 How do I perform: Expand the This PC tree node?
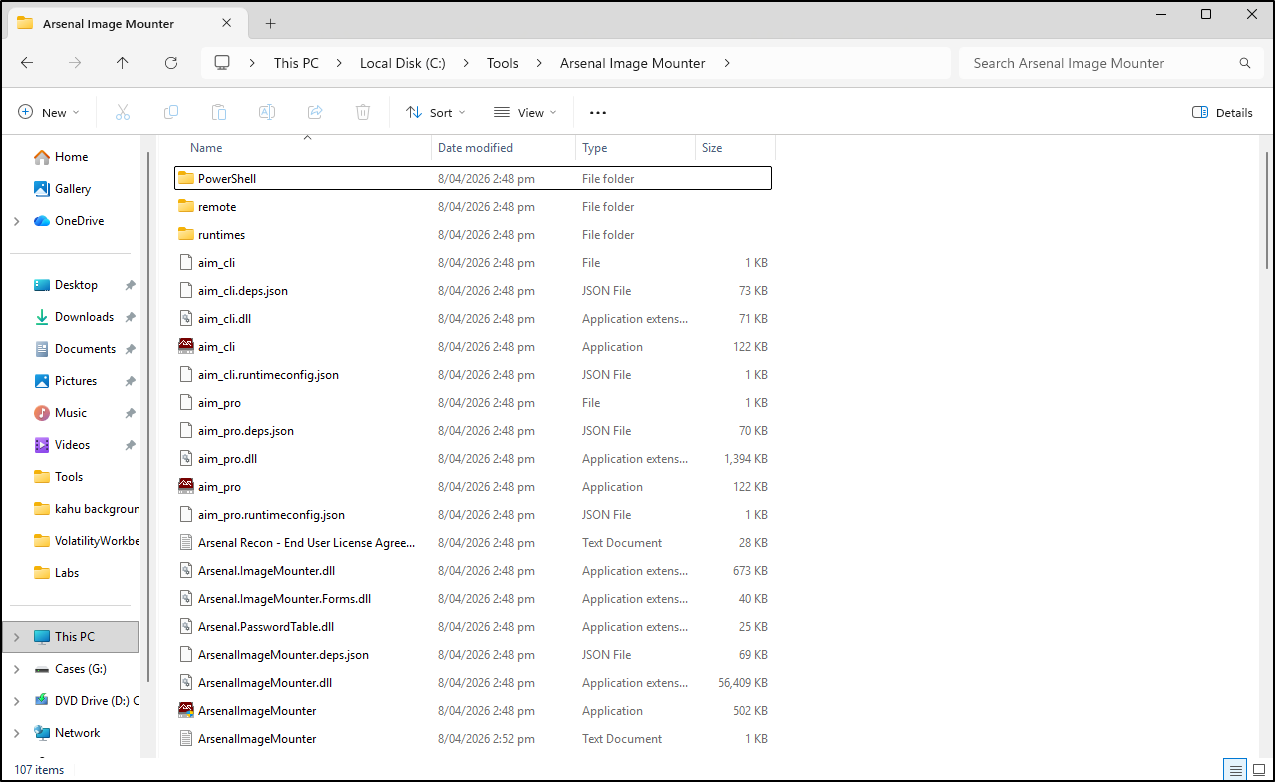(17, 637)
